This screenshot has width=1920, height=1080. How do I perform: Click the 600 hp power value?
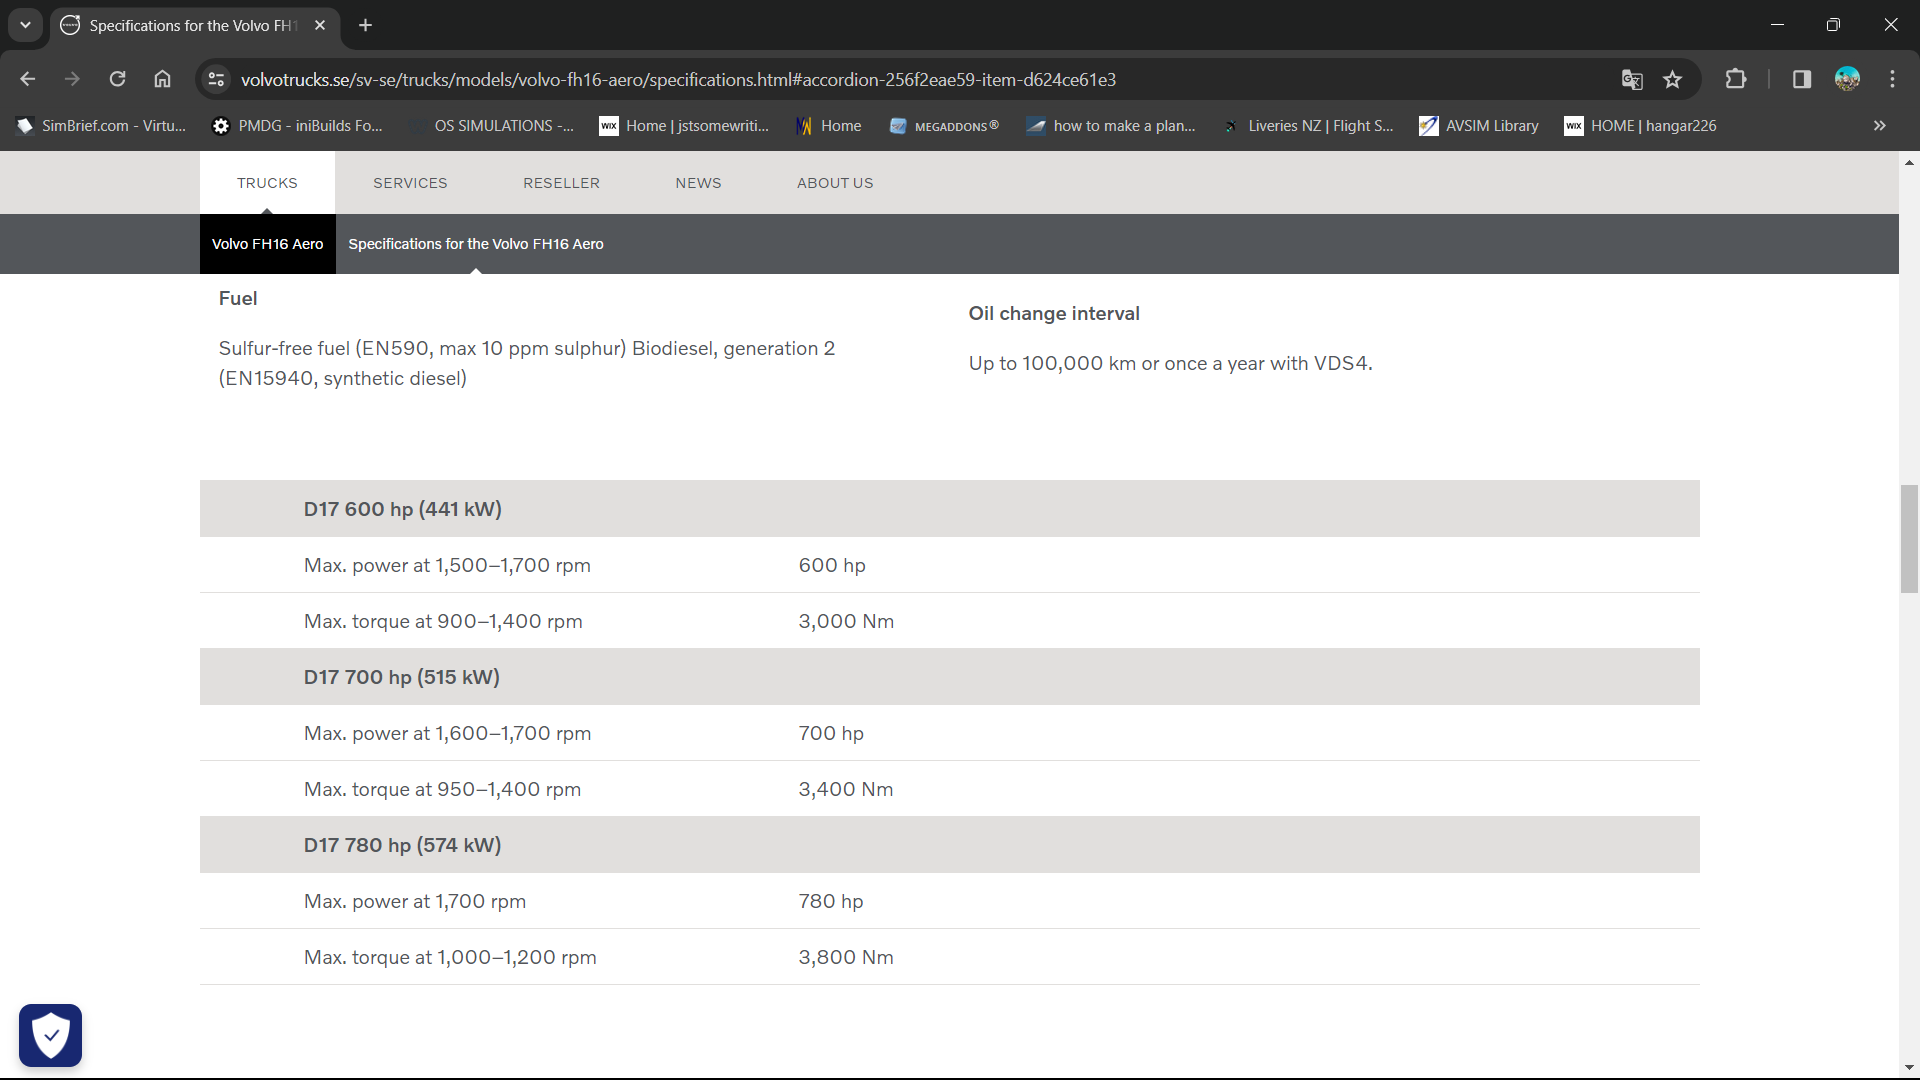[x=832, y=565]
